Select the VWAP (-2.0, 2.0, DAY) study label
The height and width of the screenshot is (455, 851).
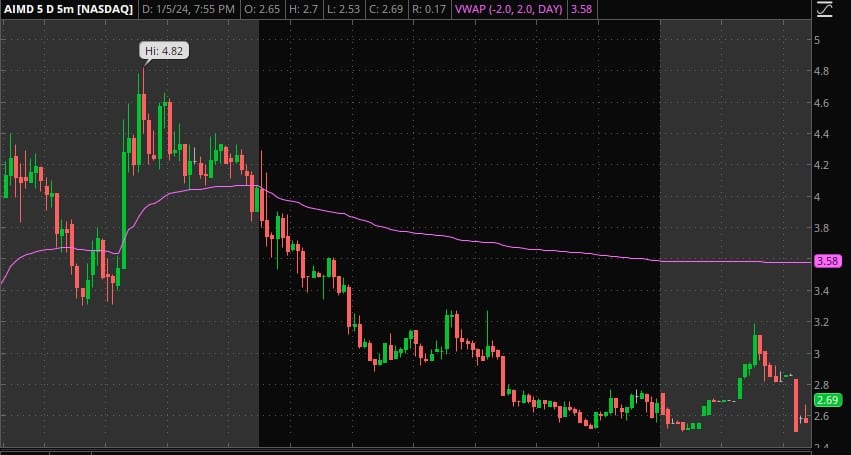coord(509,9)
